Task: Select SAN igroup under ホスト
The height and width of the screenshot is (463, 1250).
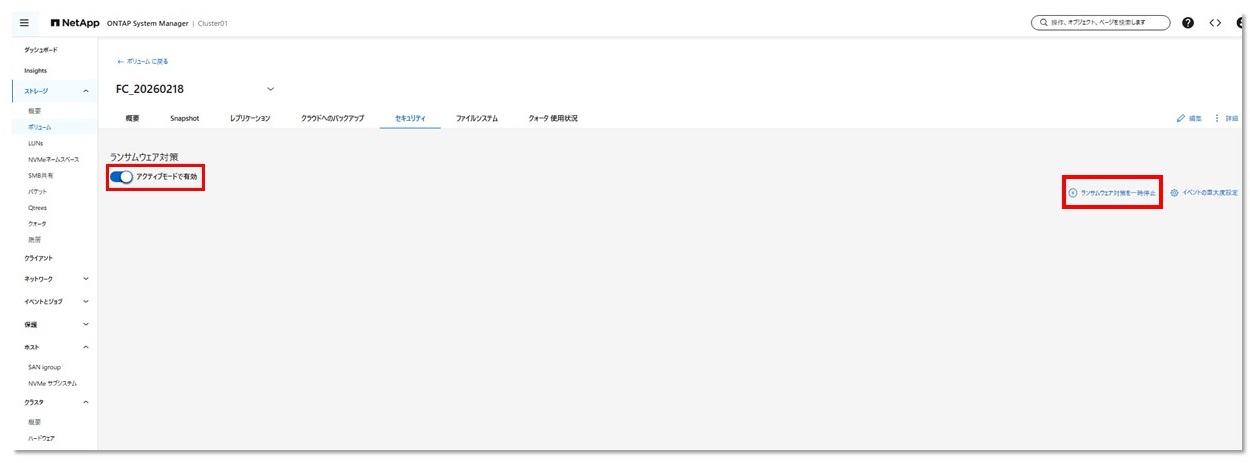Action: point(44,367)
